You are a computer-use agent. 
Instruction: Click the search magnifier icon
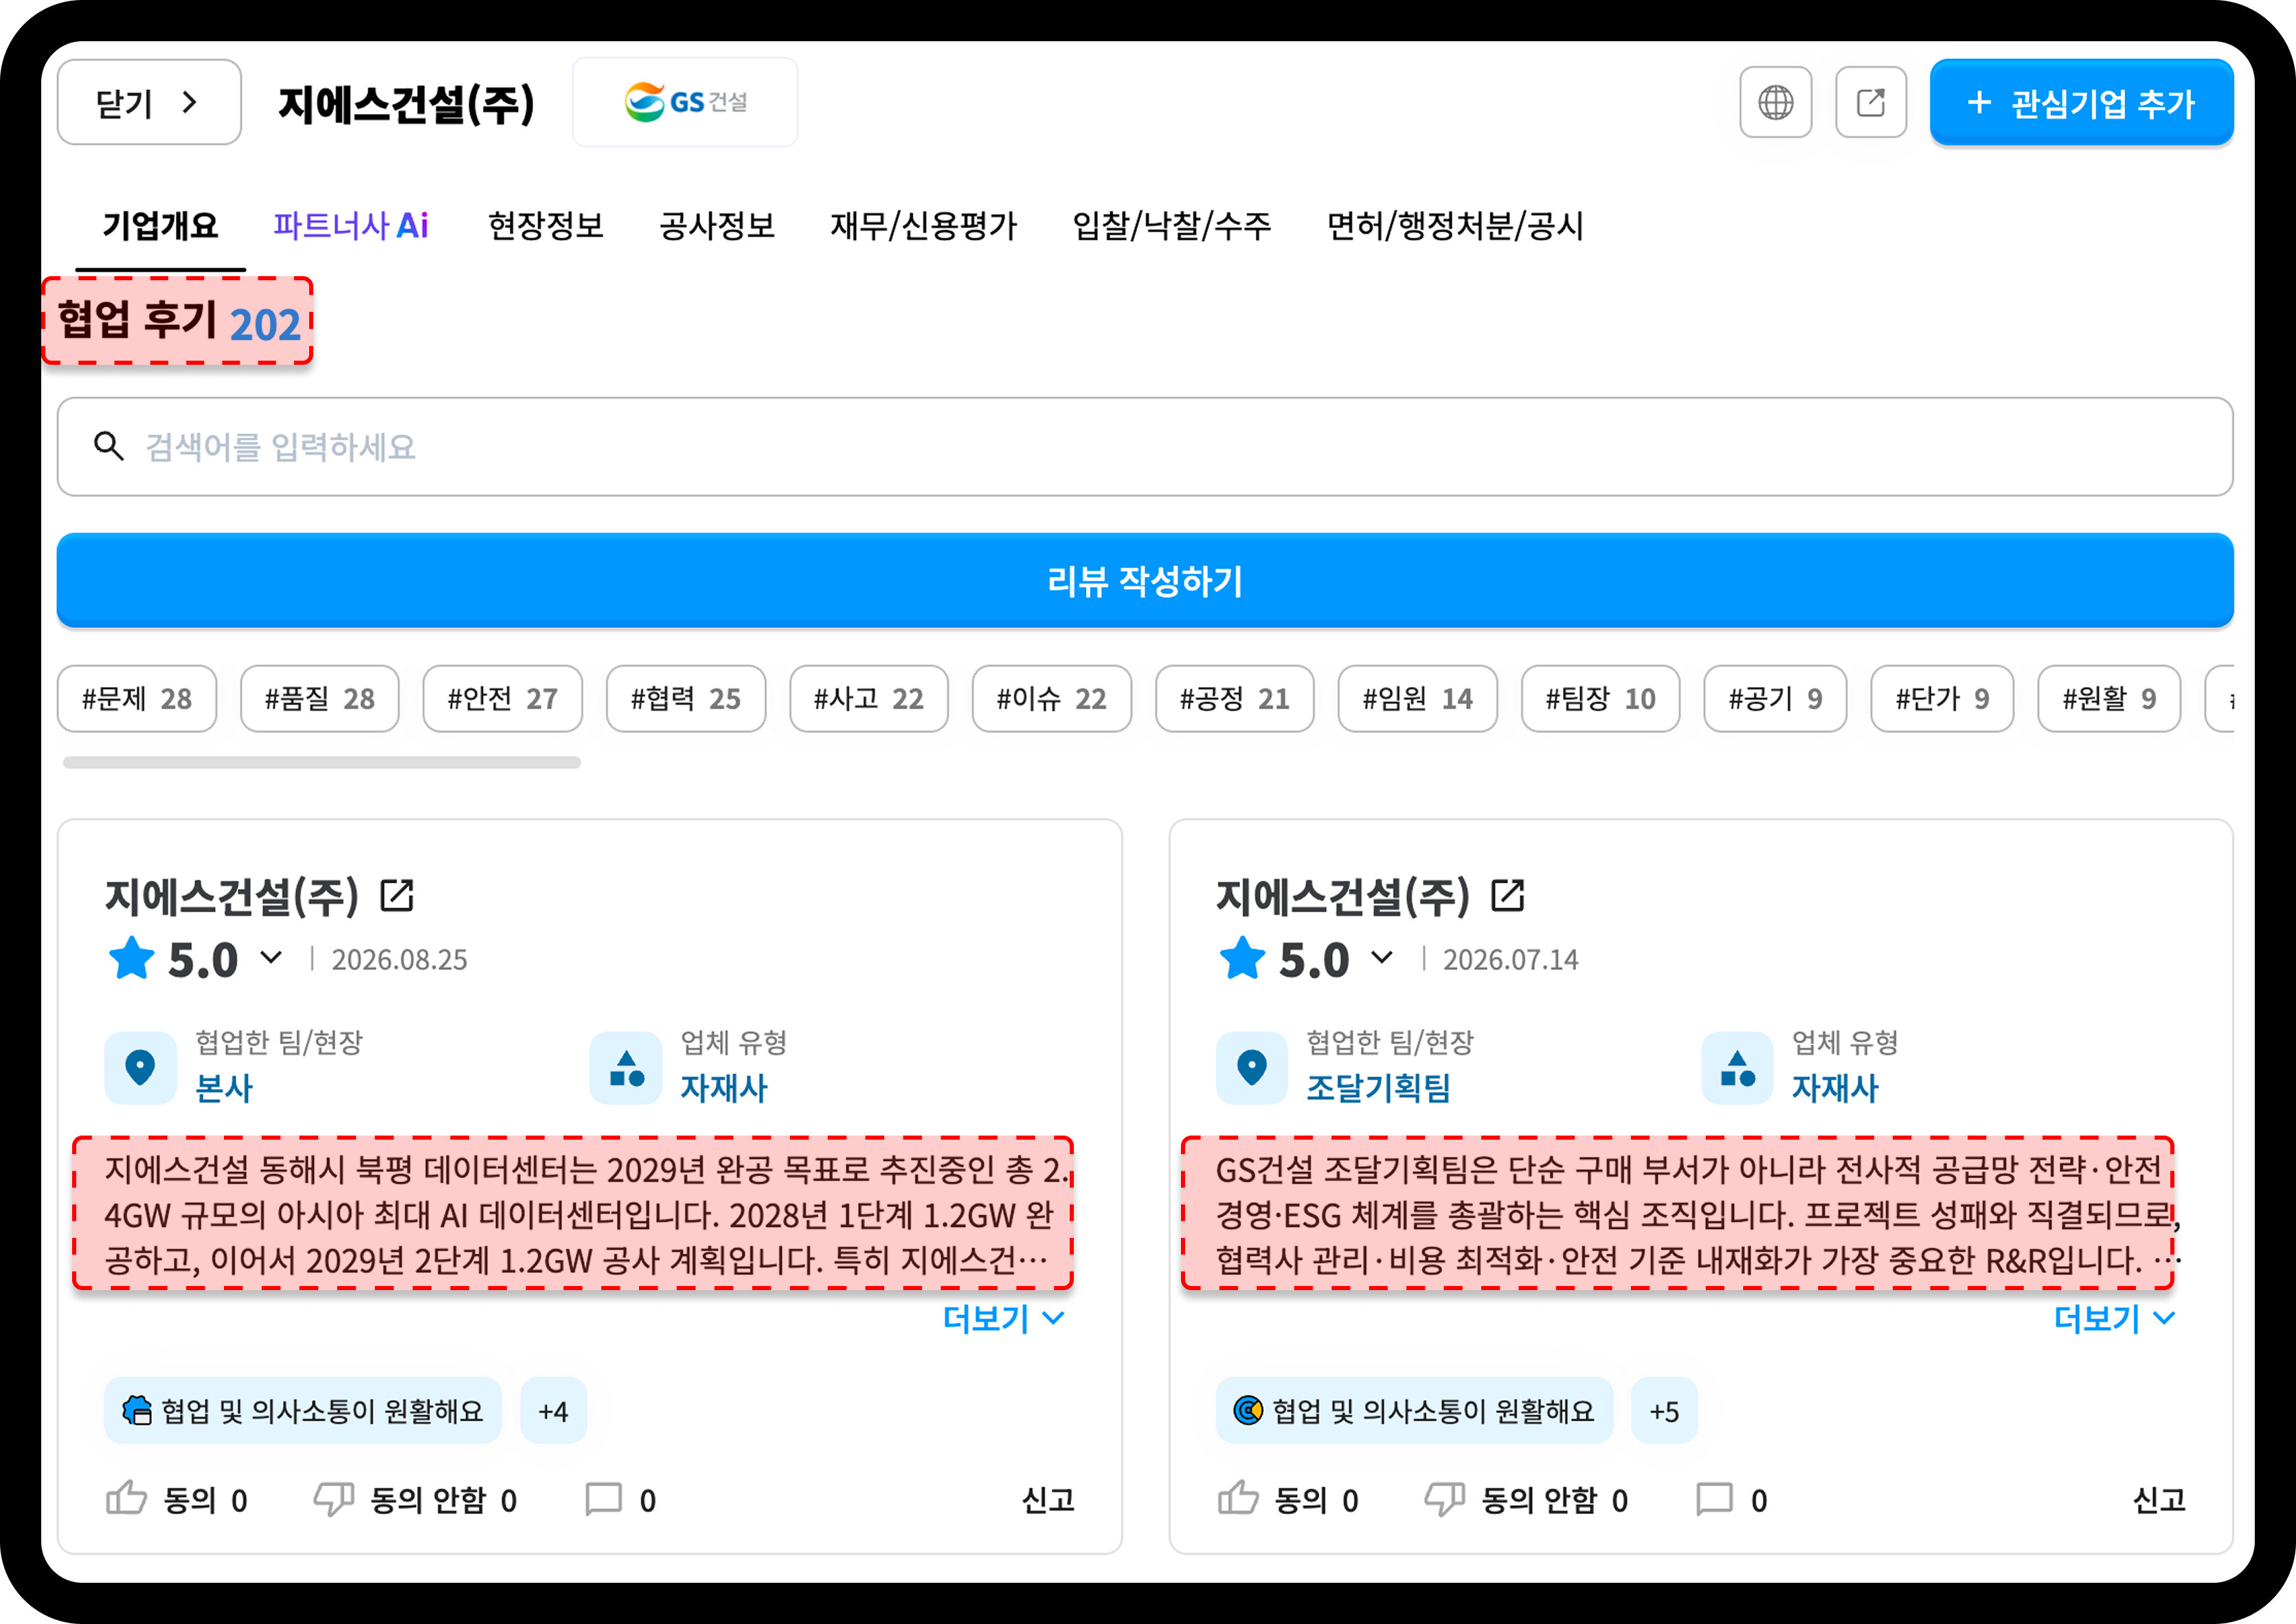108,446
